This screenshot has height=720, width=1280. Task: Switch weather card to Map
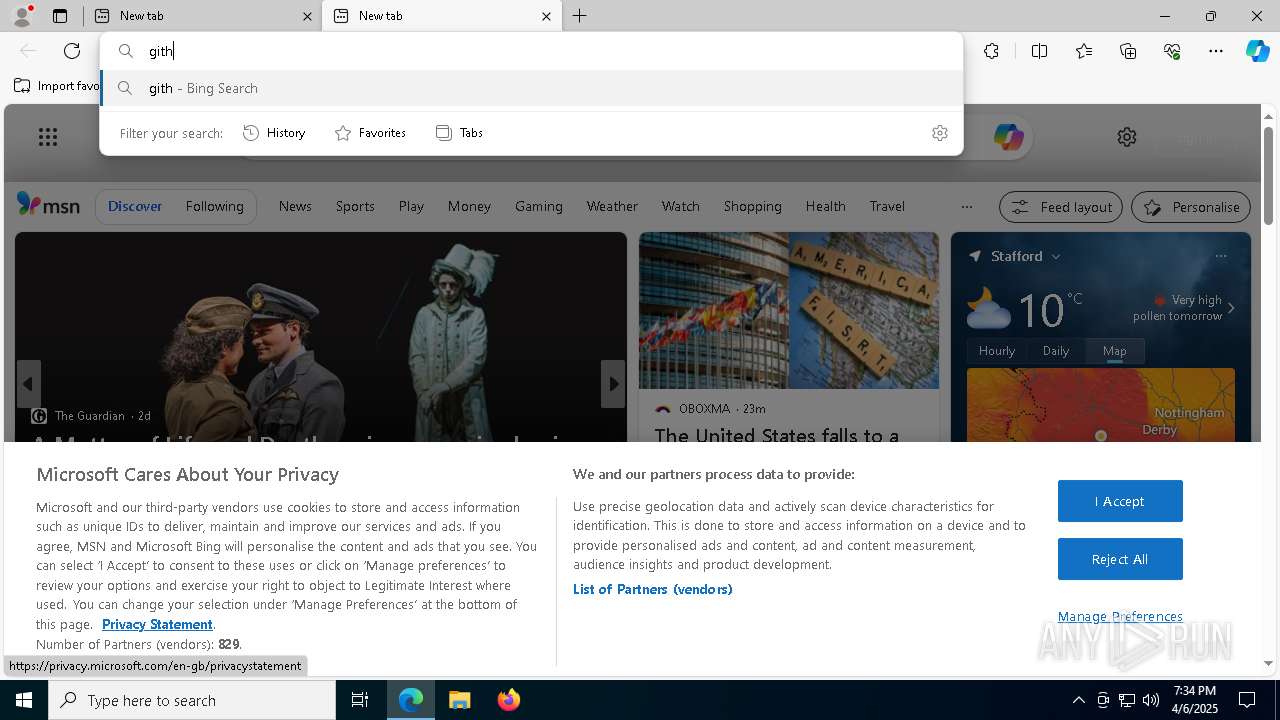point(1115,351)
